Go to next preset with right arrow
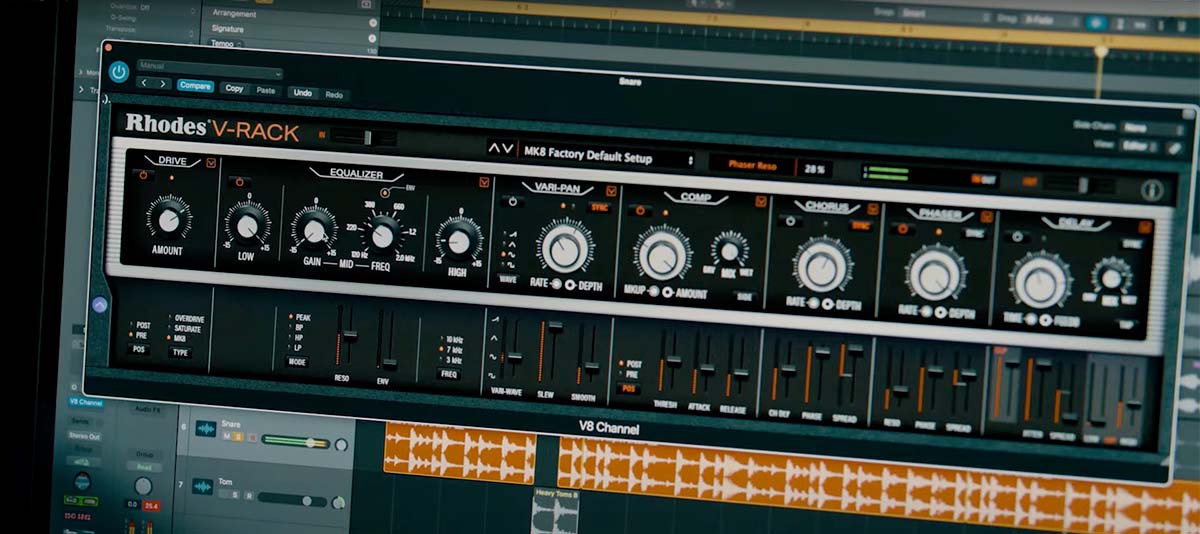The height and width of the screenshot is (534, 1200). click(x=162, y=85)
